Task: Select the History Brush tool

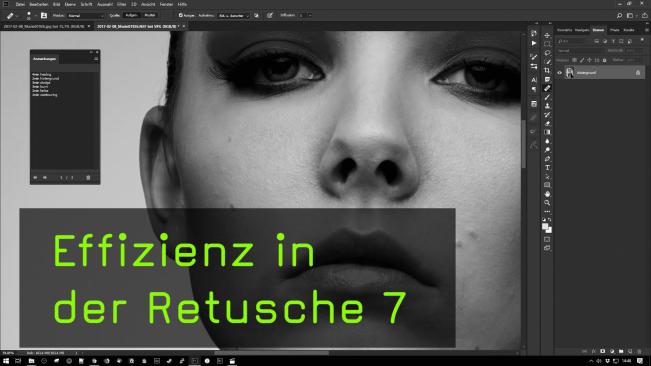Action: 547,115
